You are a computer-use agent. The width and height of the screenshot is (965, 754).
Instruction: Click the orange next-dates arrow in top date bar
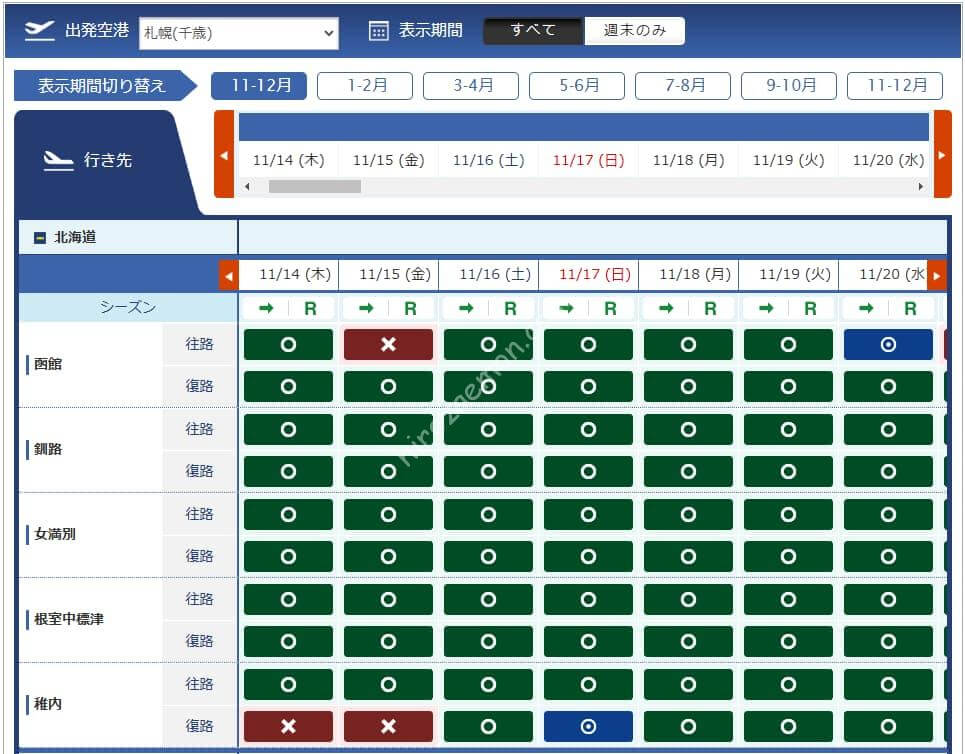click(942, 154)
